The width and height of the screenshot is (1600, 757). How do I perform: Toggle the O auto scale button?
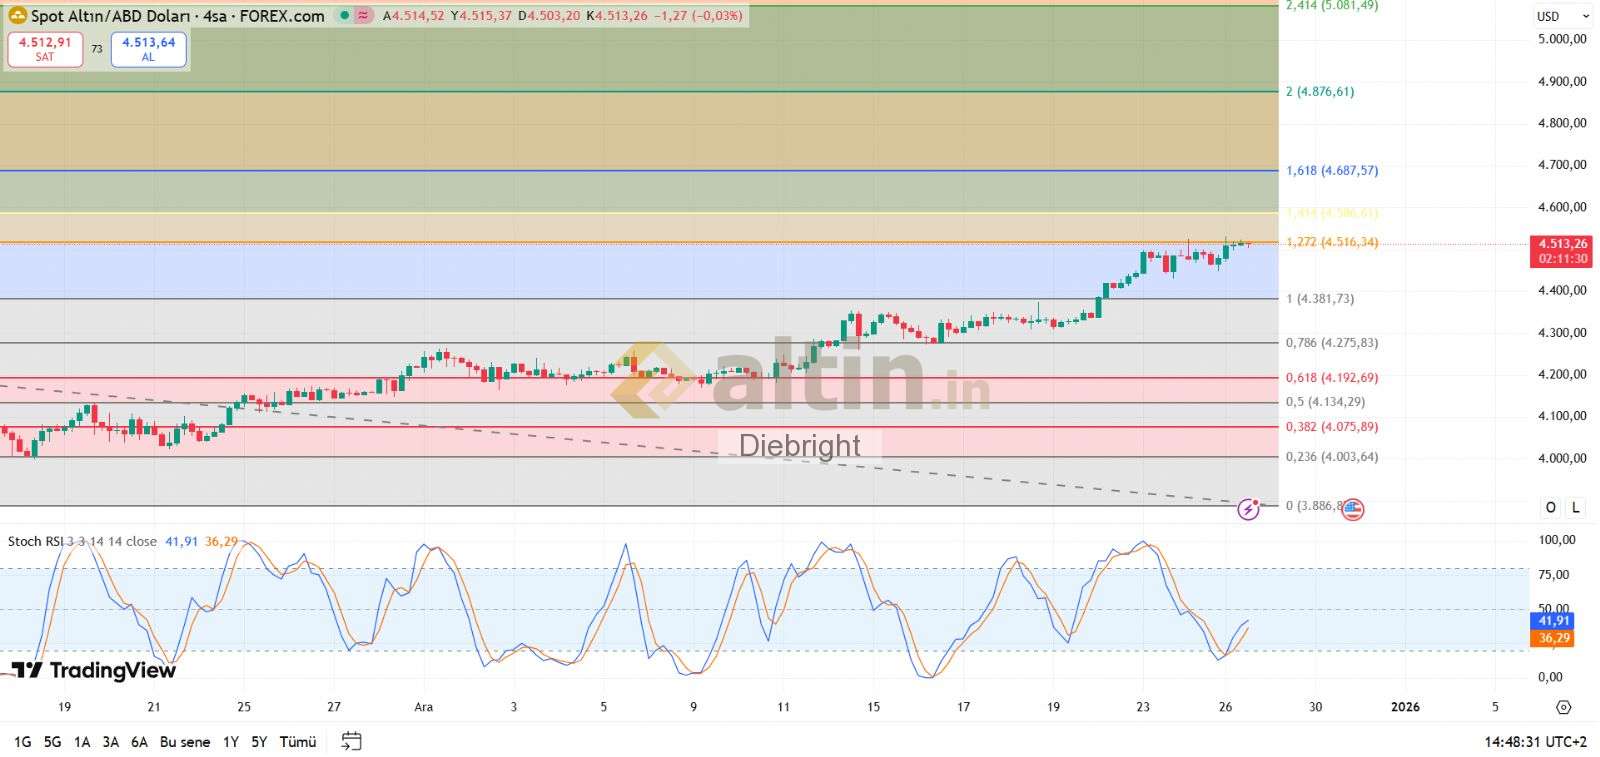pos(1550,507)
